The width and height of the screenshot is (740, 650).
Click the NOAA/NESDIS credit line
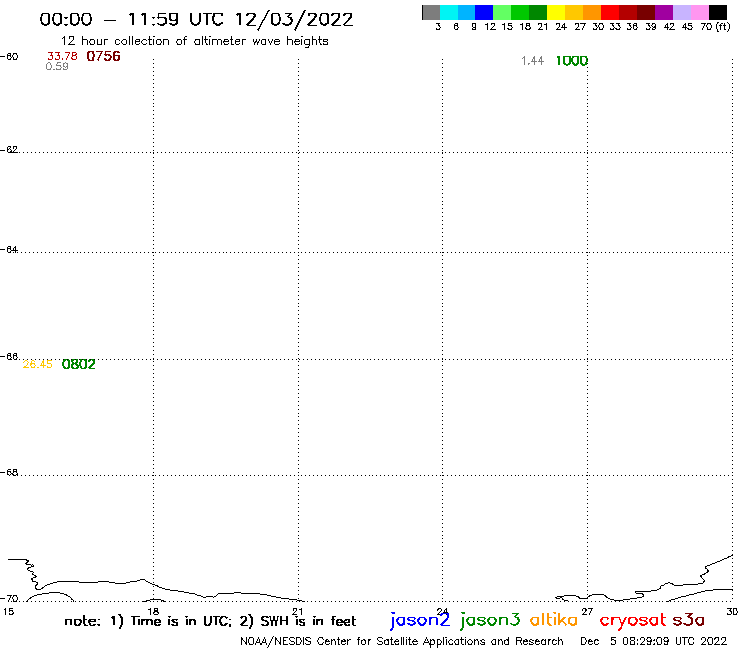pyautogui.click(x=402, y=642)
